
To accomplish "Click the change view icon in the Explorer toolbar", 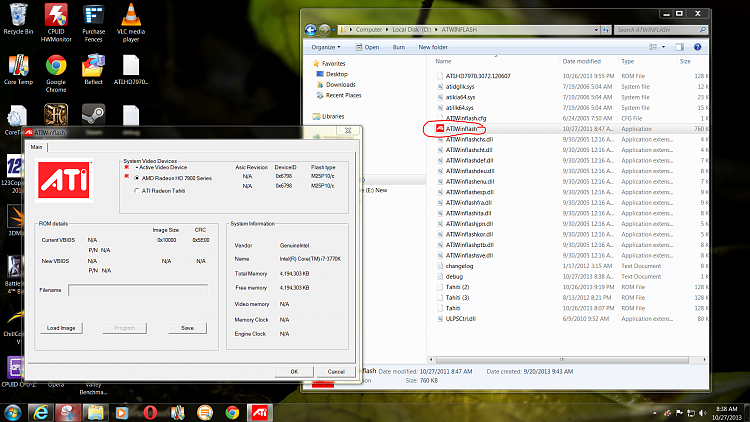I will point(653,47).
